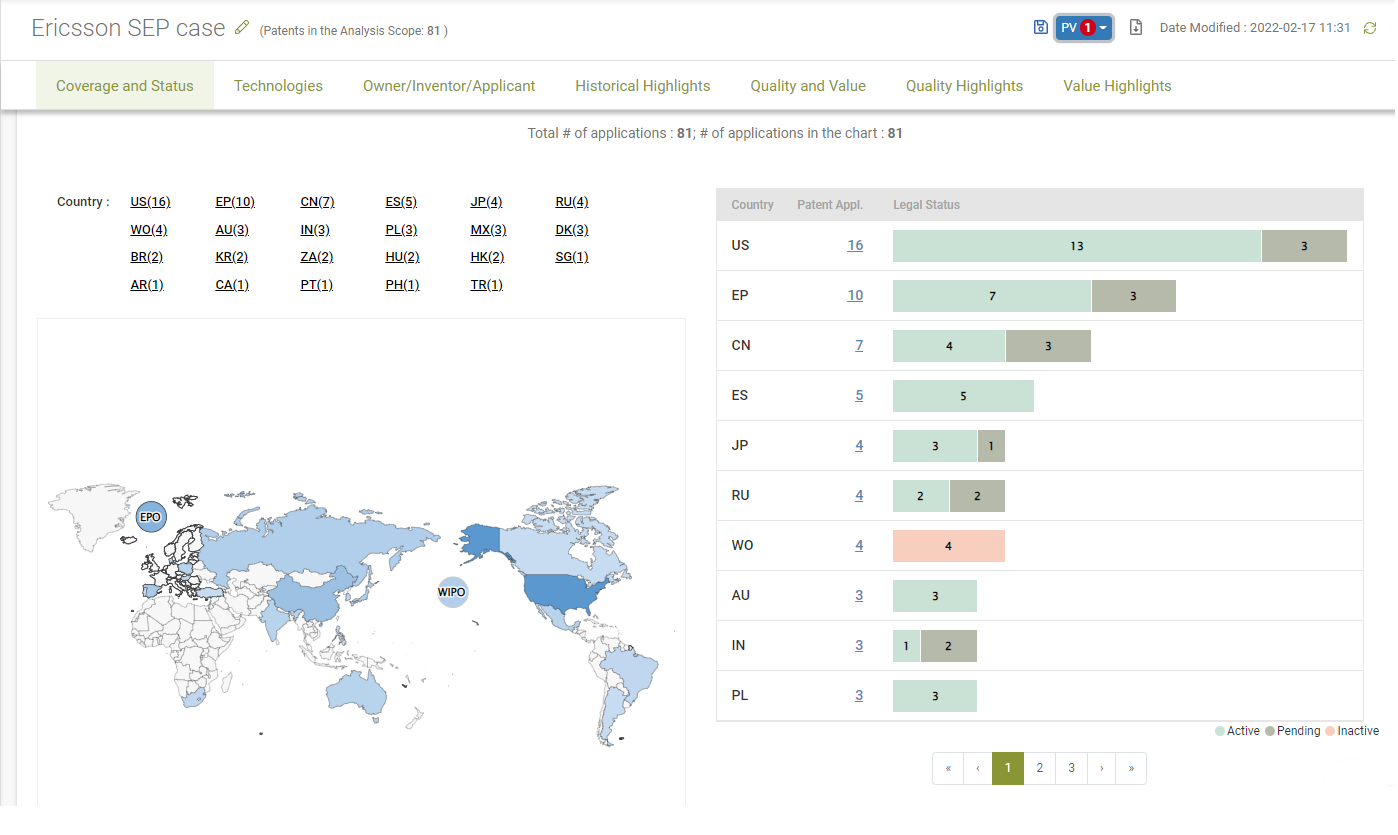1398x835 pixels.
Task: Click the AU(3) country link
Action: (x=232, y=230)
